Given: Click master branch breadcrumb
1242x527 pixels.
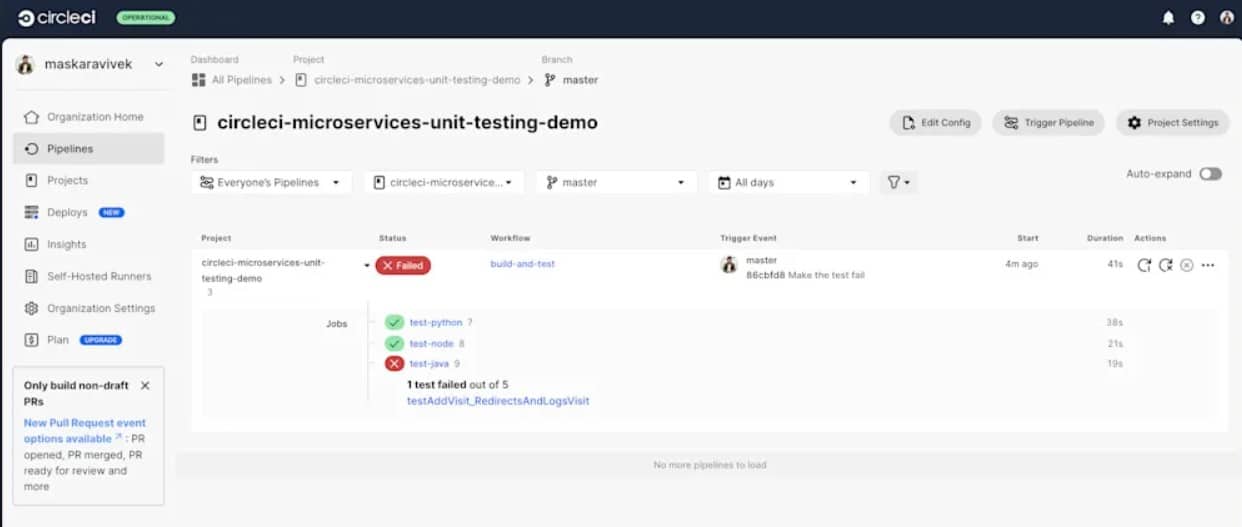Looking at the screenshot, I should (x=581, y=80).
